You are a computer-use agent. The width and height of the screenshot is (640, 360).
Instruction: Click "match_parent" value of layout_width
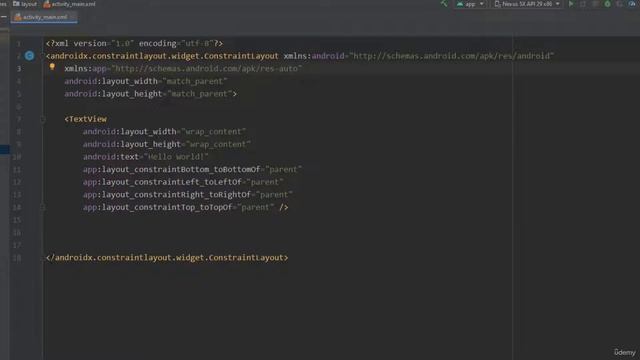click(x=195, y=81)
